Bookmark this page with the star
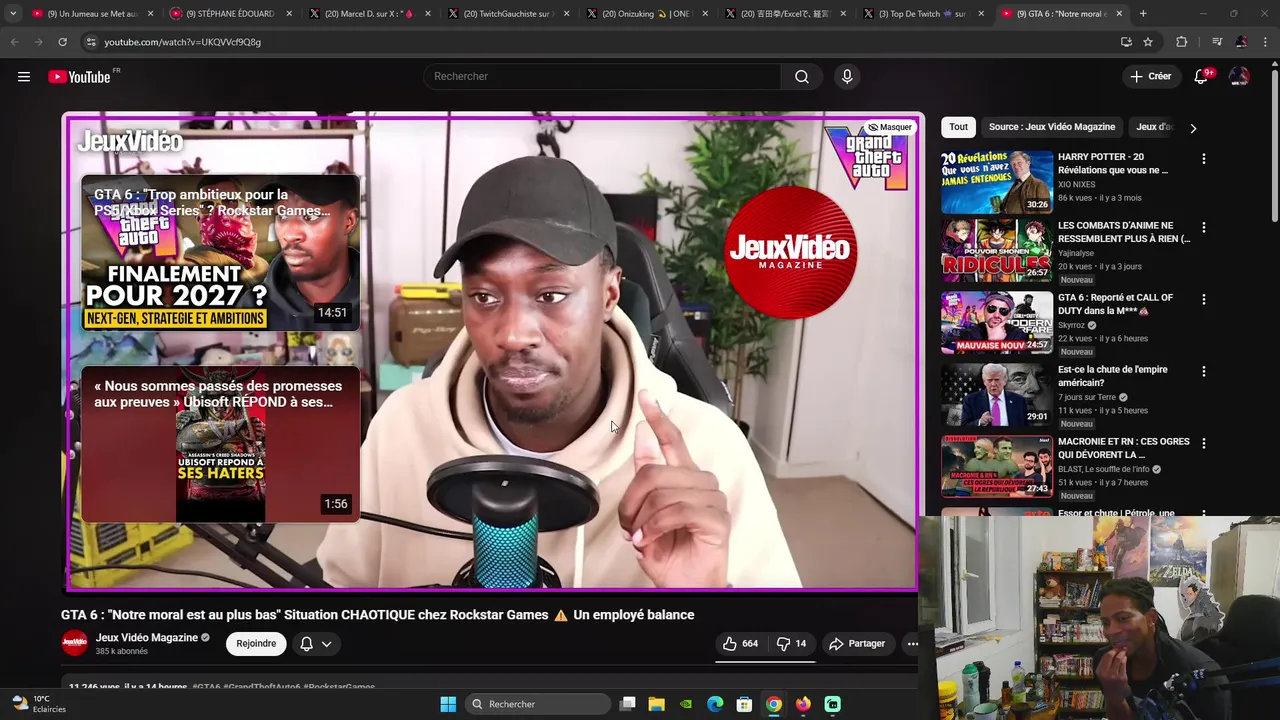 coord(1148,42)
